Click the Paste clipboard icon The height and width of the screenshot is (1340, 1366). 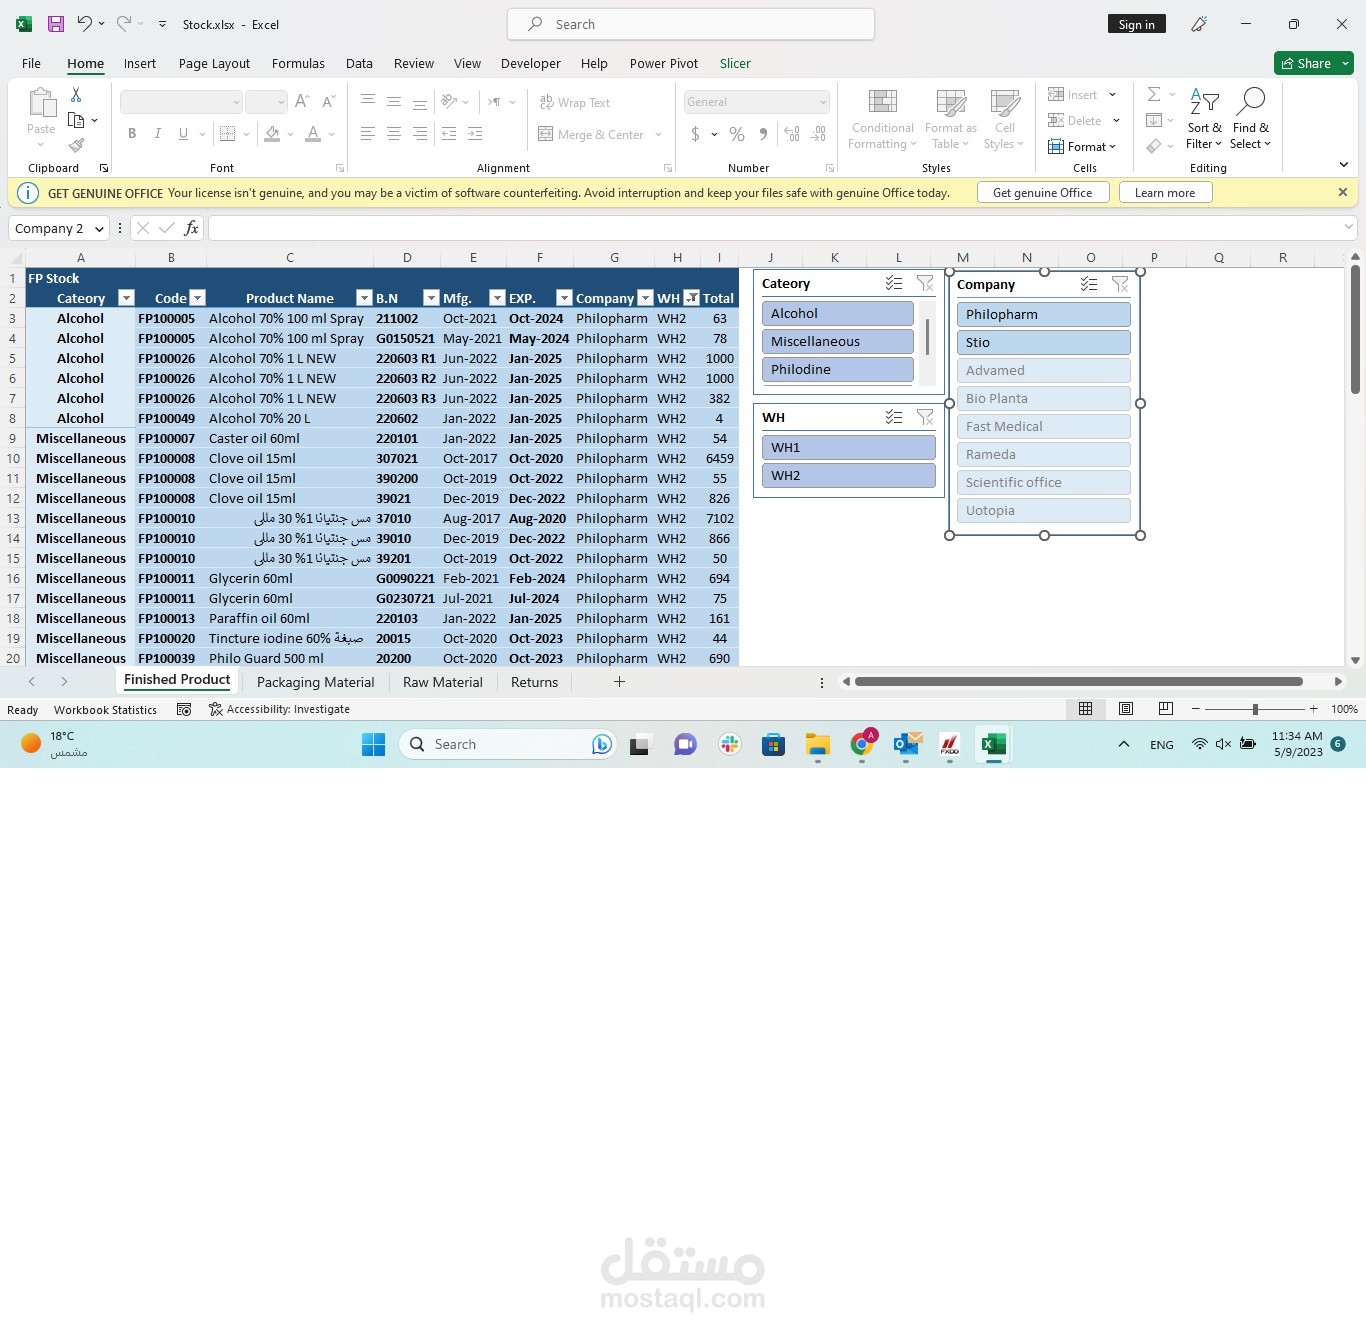pos(41,103)
